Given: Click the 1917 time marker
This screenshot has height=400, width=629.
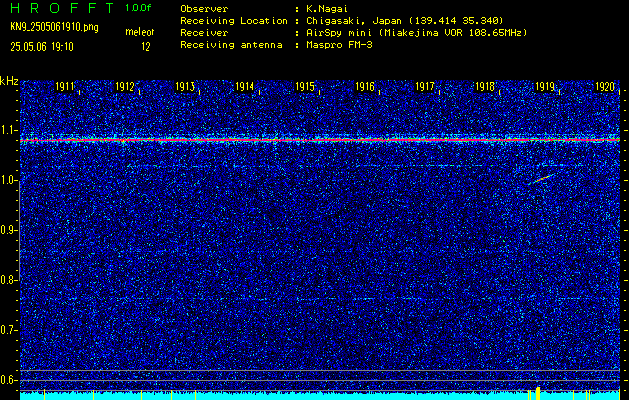Looking at the screenshot, I should tap(425, 86).
